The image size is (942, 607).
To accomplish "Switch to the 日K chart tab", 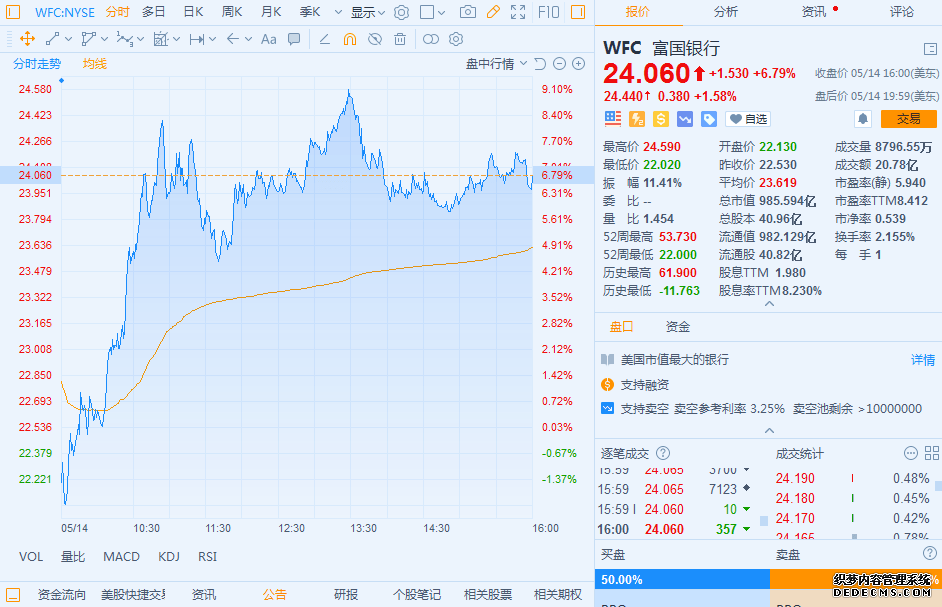I will pyautogui.click(x=193, y=12).
